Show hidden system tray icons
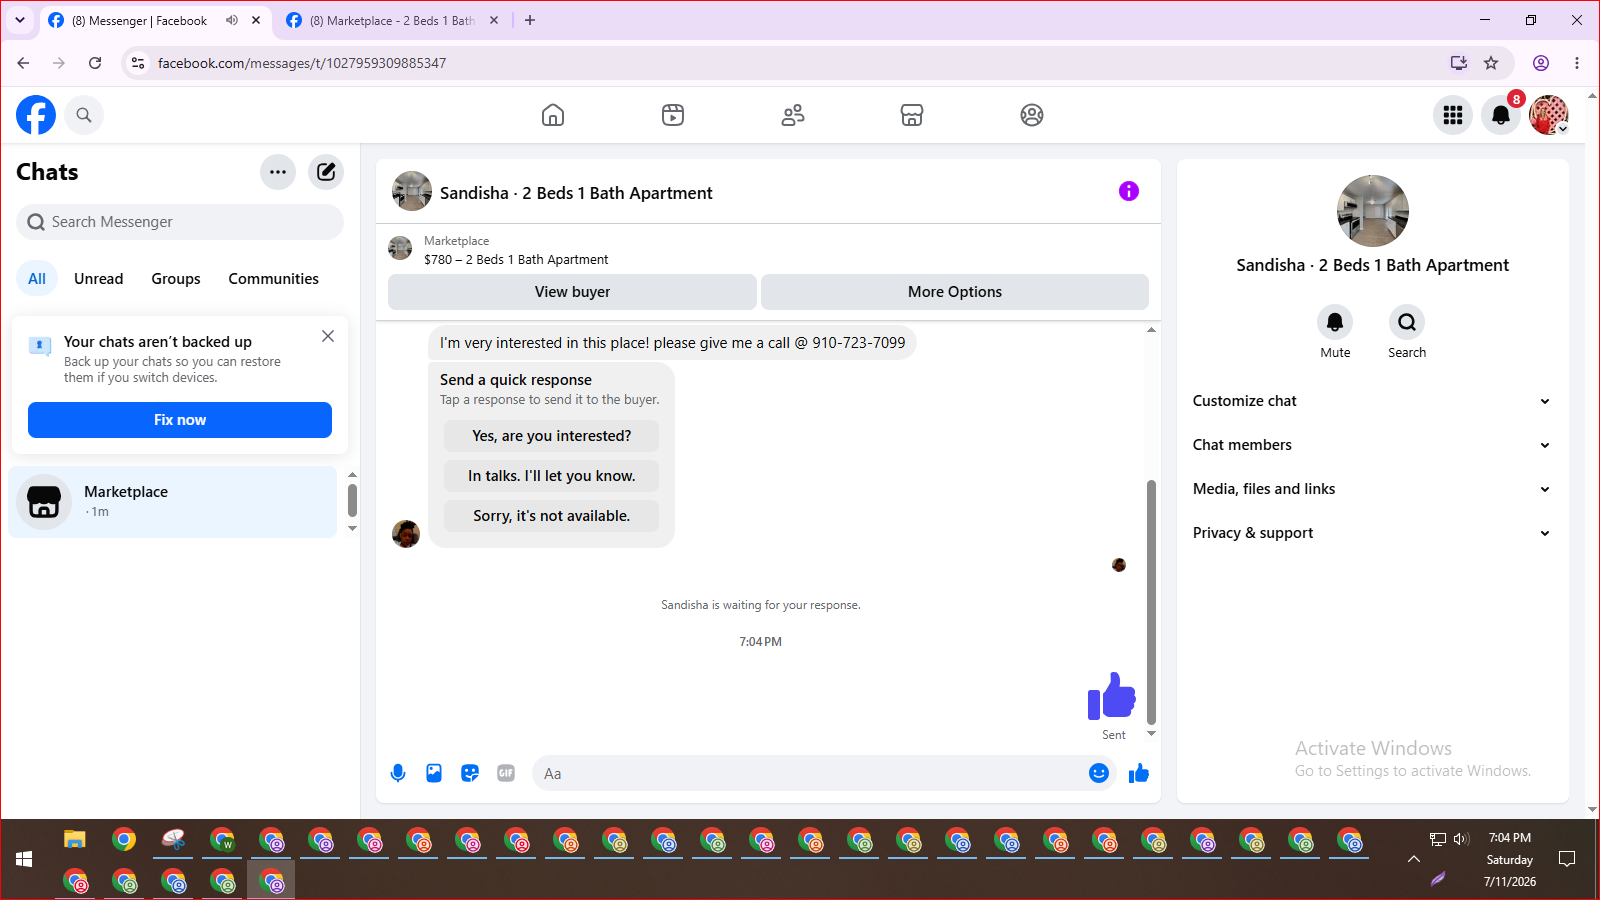The width and height of the screenshot is (1600, 900). pos(1414,859)
